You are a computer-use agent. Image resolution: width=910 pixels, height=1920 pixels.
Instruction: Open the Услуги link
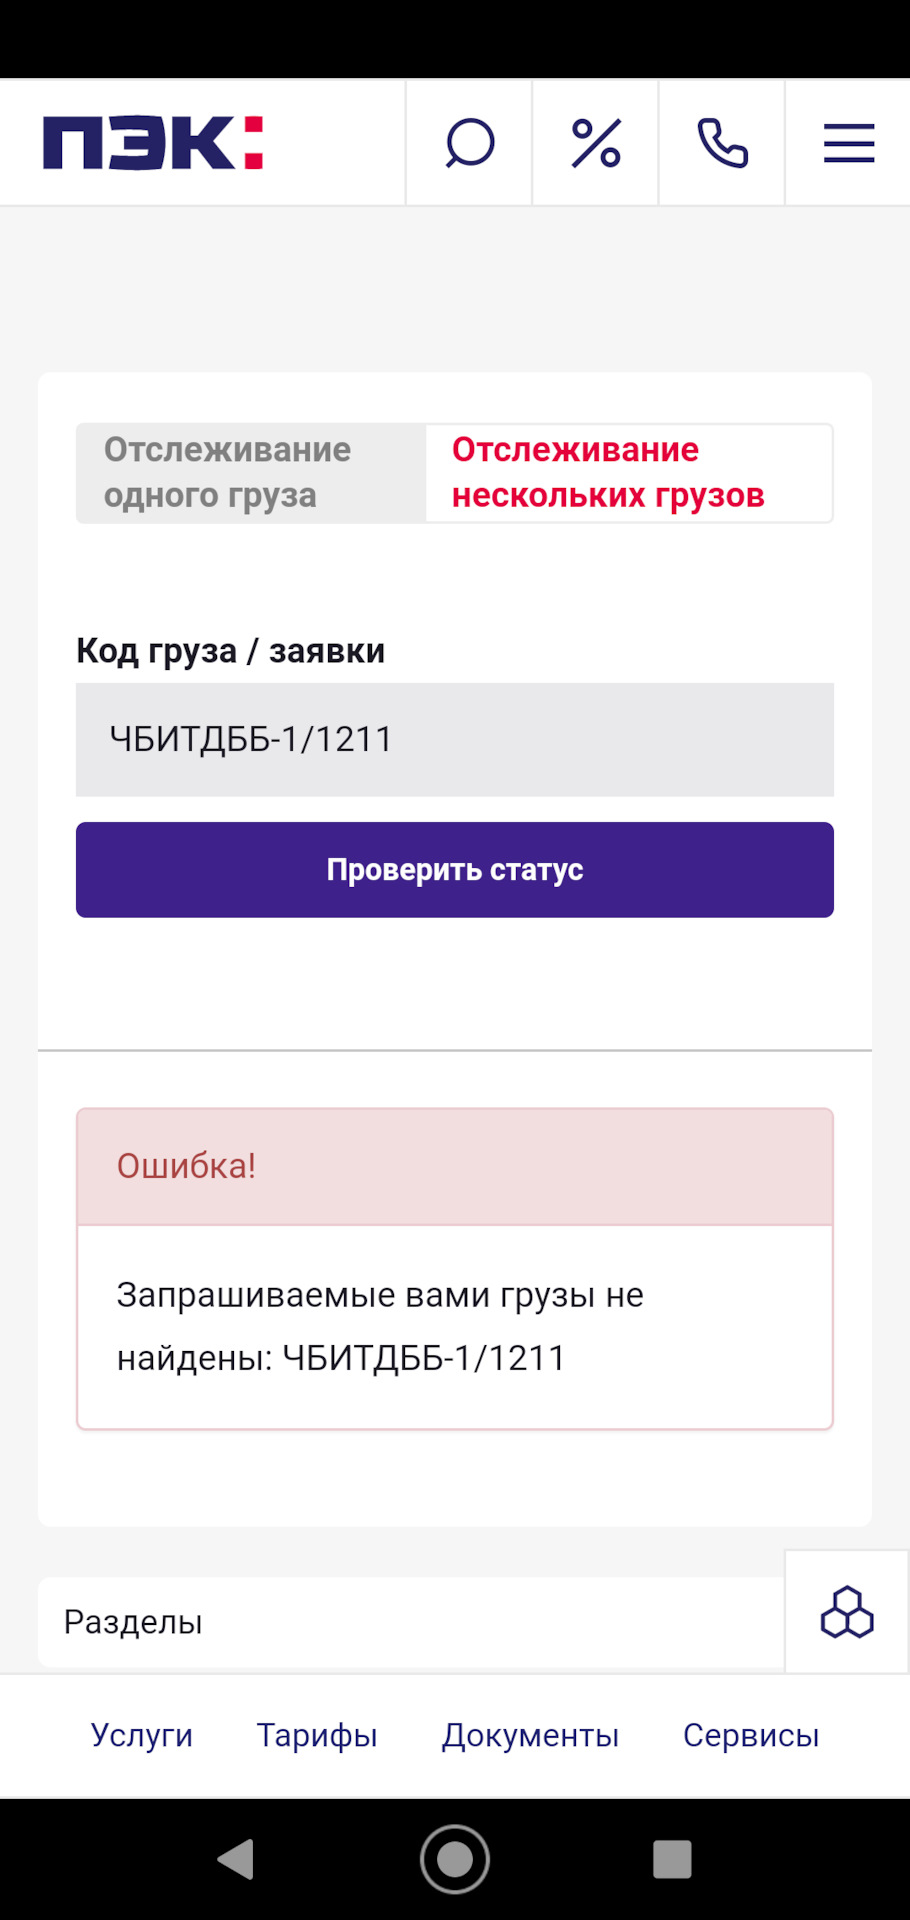(x=142, y=1735)
